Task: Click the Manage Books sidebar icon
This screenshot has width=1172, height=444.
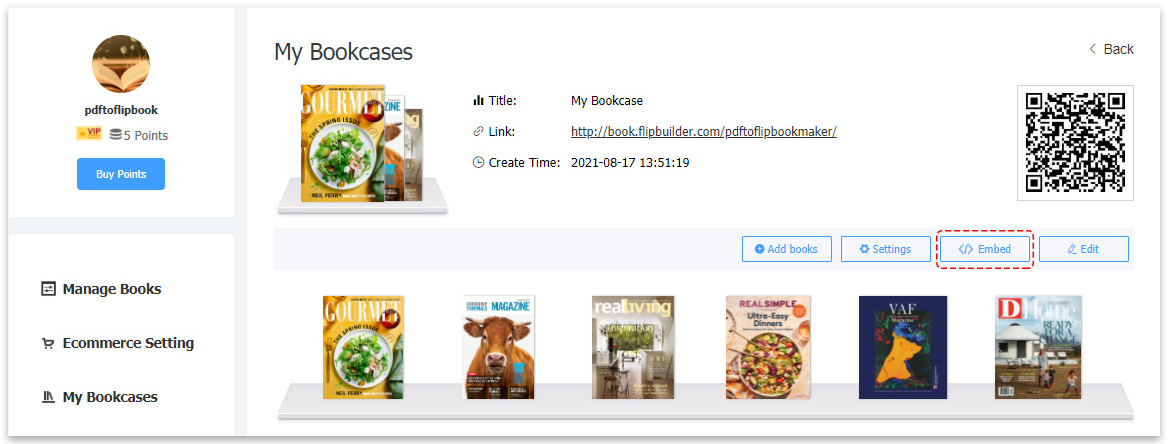Action: [49, 289]
